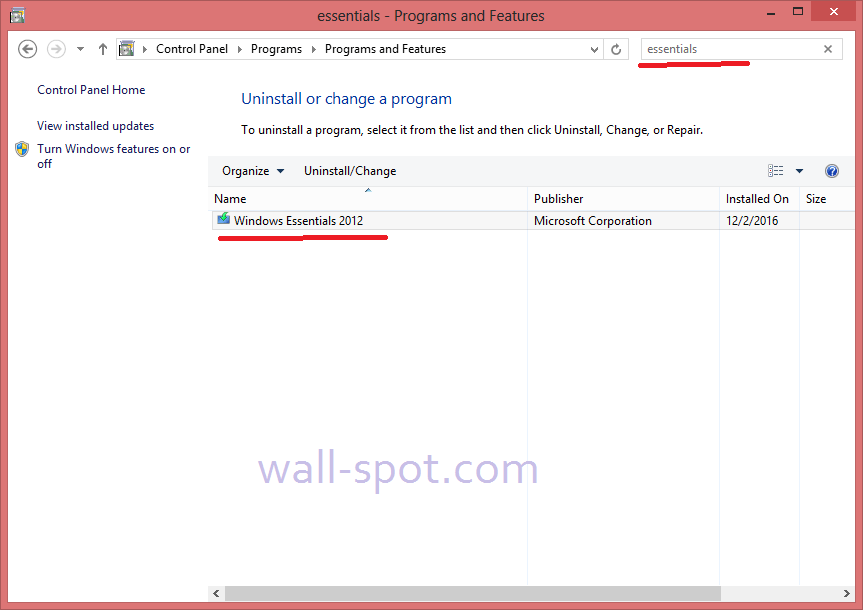Click the horizontal scrollbar thumb
This screenshot has height=610, width=863.
(x=473, y=593)
